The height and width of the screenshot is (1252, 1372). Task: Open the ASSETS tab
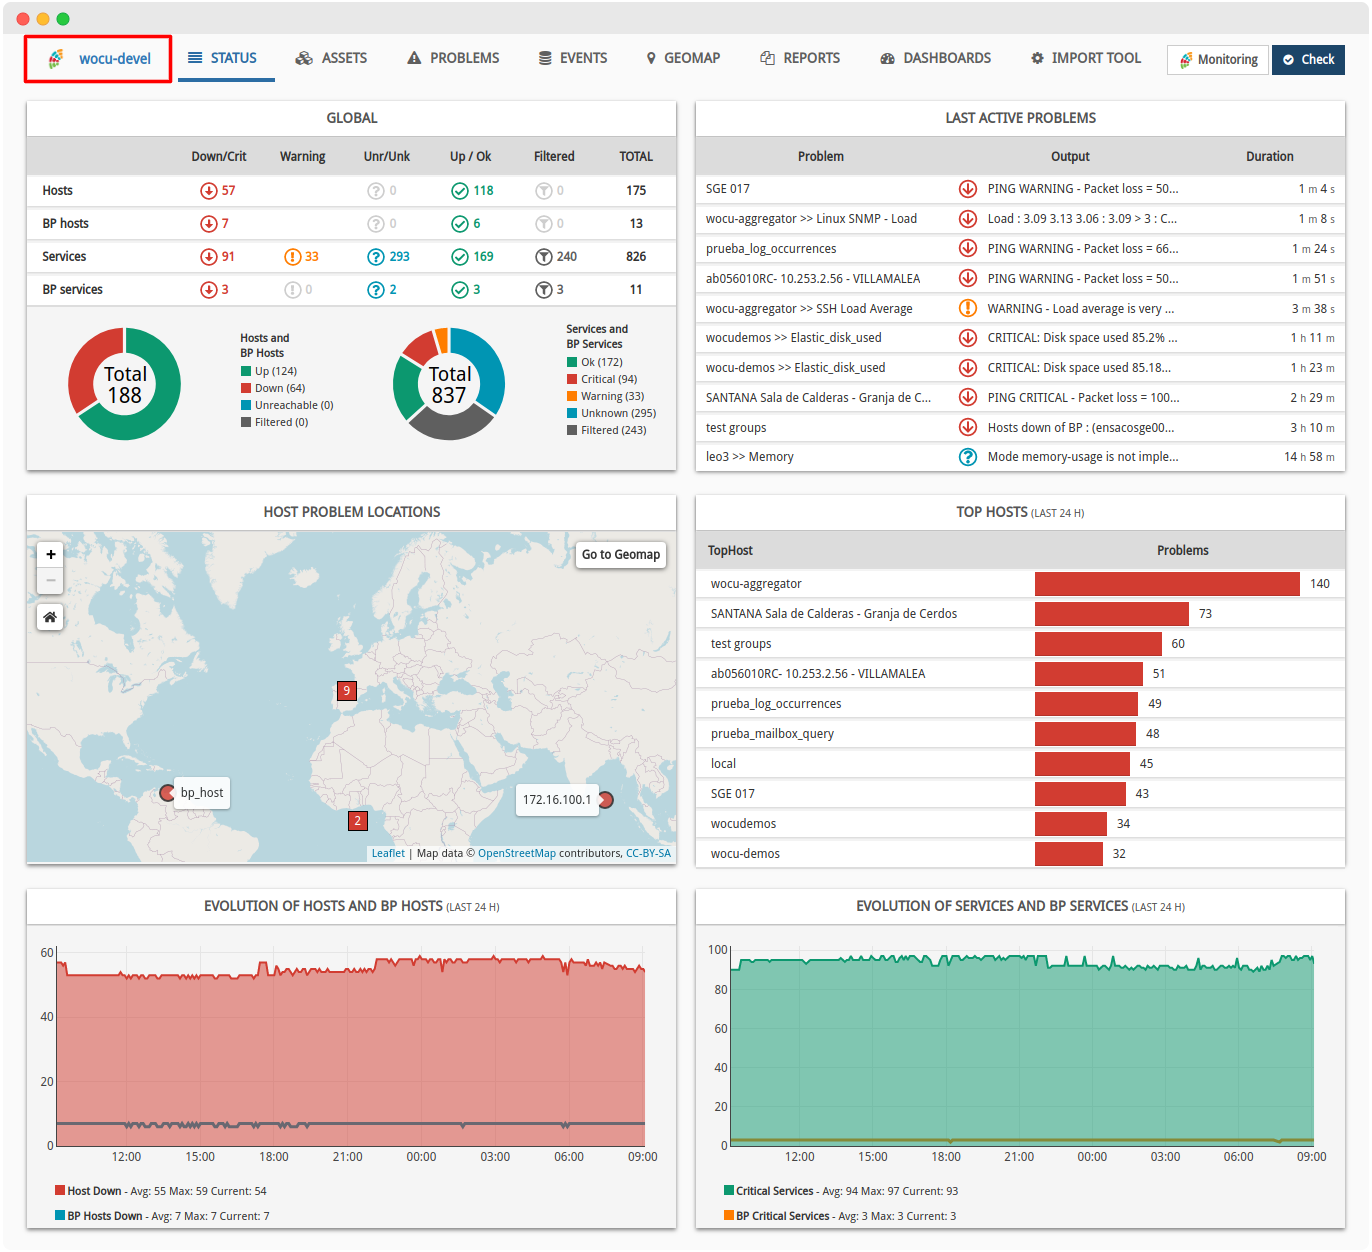pyautogui.click(x=331, y=58)
